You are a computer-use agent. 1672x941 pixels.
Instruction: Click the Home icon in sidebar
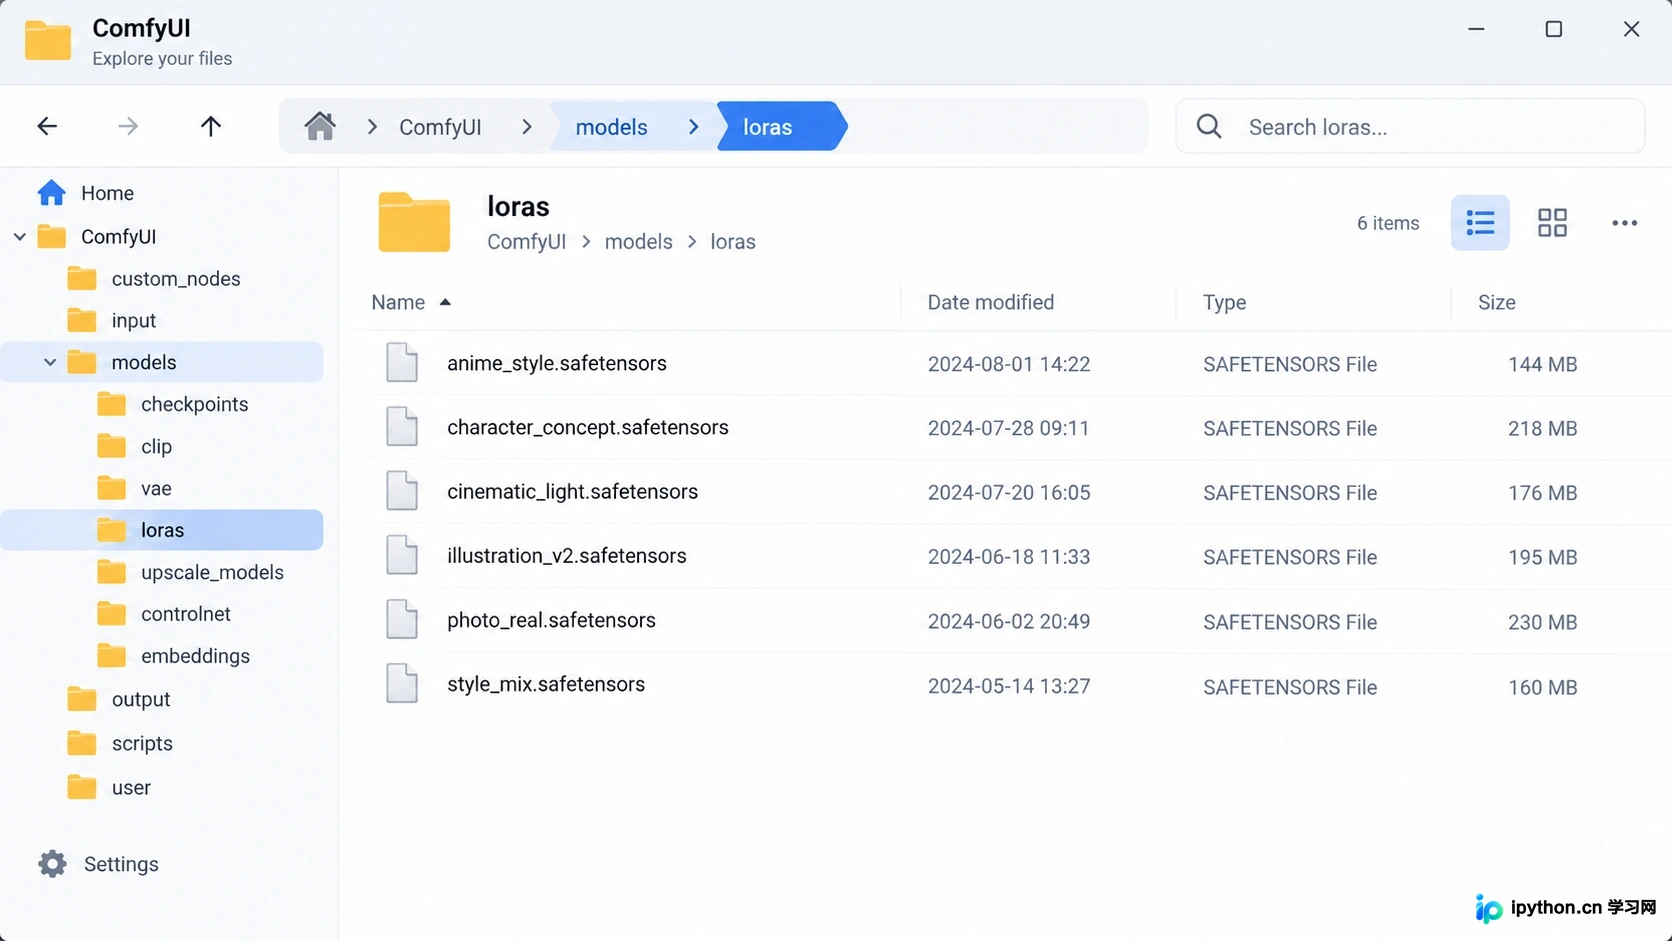[x=51, y=192]
